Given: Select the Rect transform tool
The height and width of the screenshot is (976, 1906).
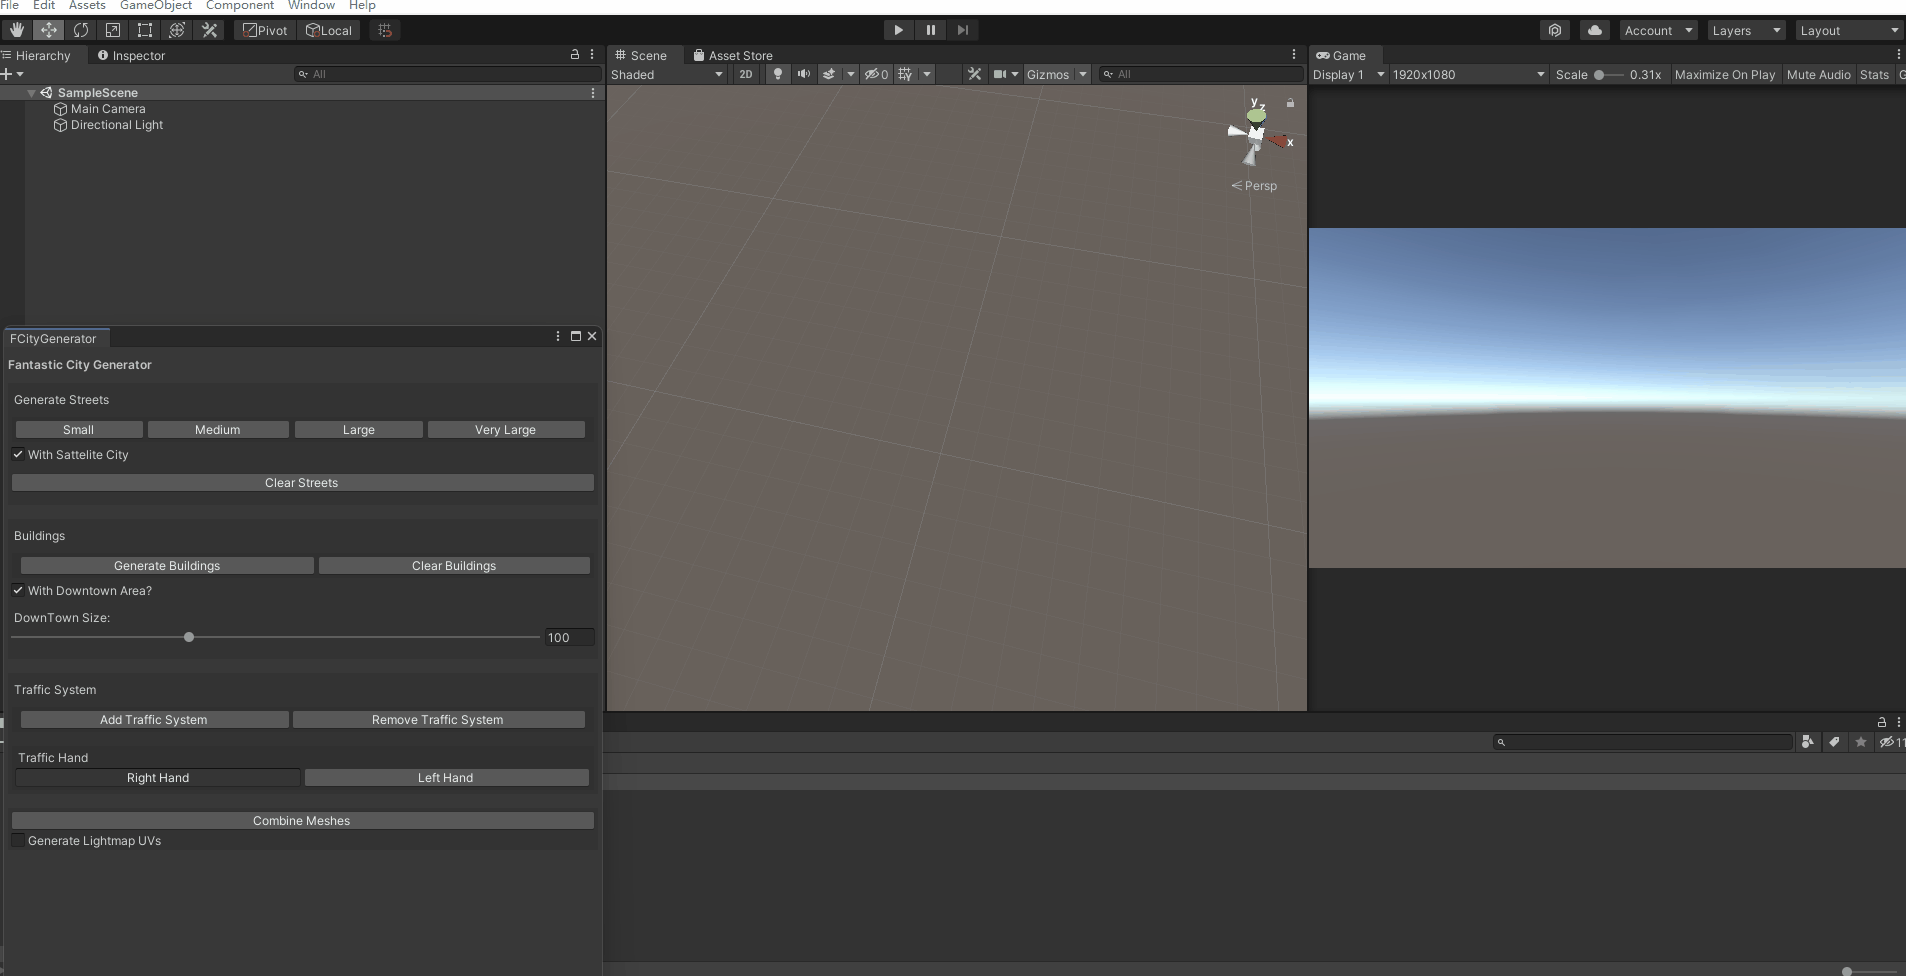Looking at the screenshot, I should 145,30.
